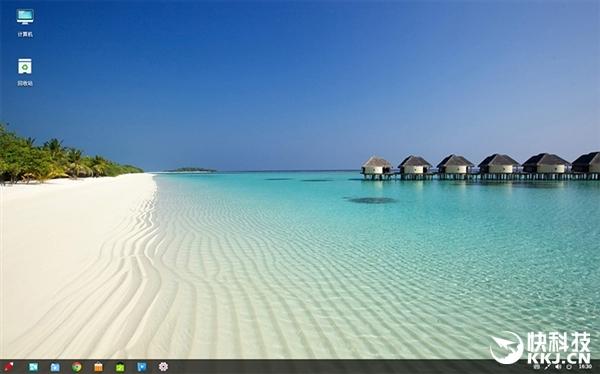Open the gear-shaped control center icon

(163, 367)
